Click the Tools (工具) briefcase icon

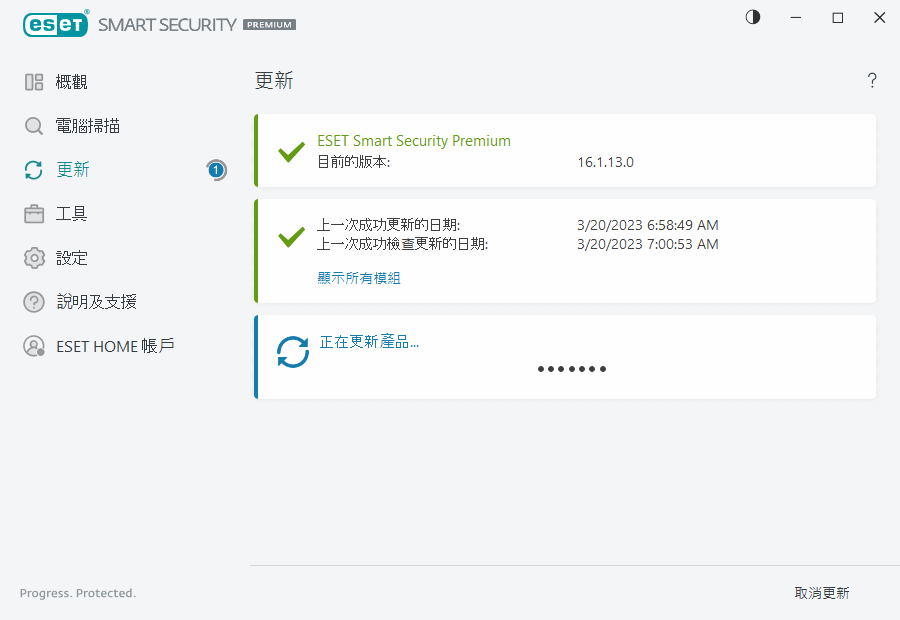pyautogui.click(x=34, y=214)
